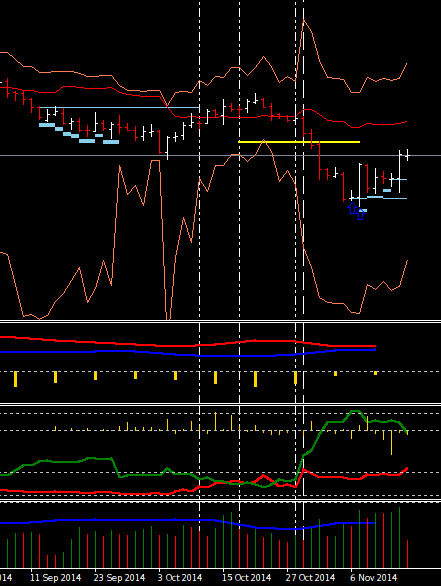Select the long light-blue line above the September candles

tap(119, 108)
